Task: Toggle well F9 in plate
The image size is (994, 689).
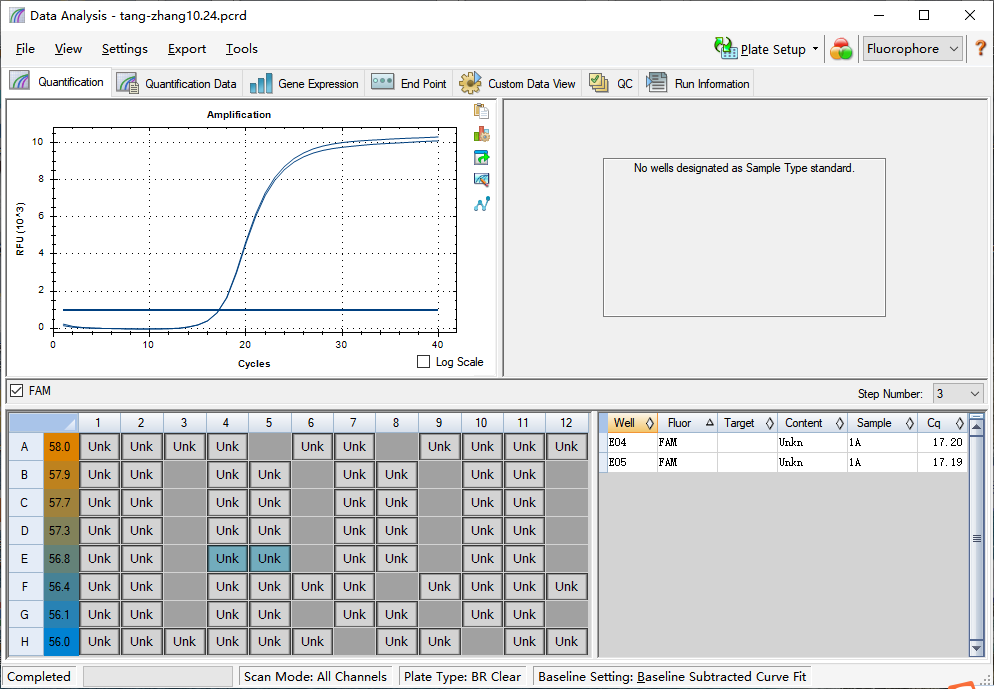Action: click(x=439, y=586)
